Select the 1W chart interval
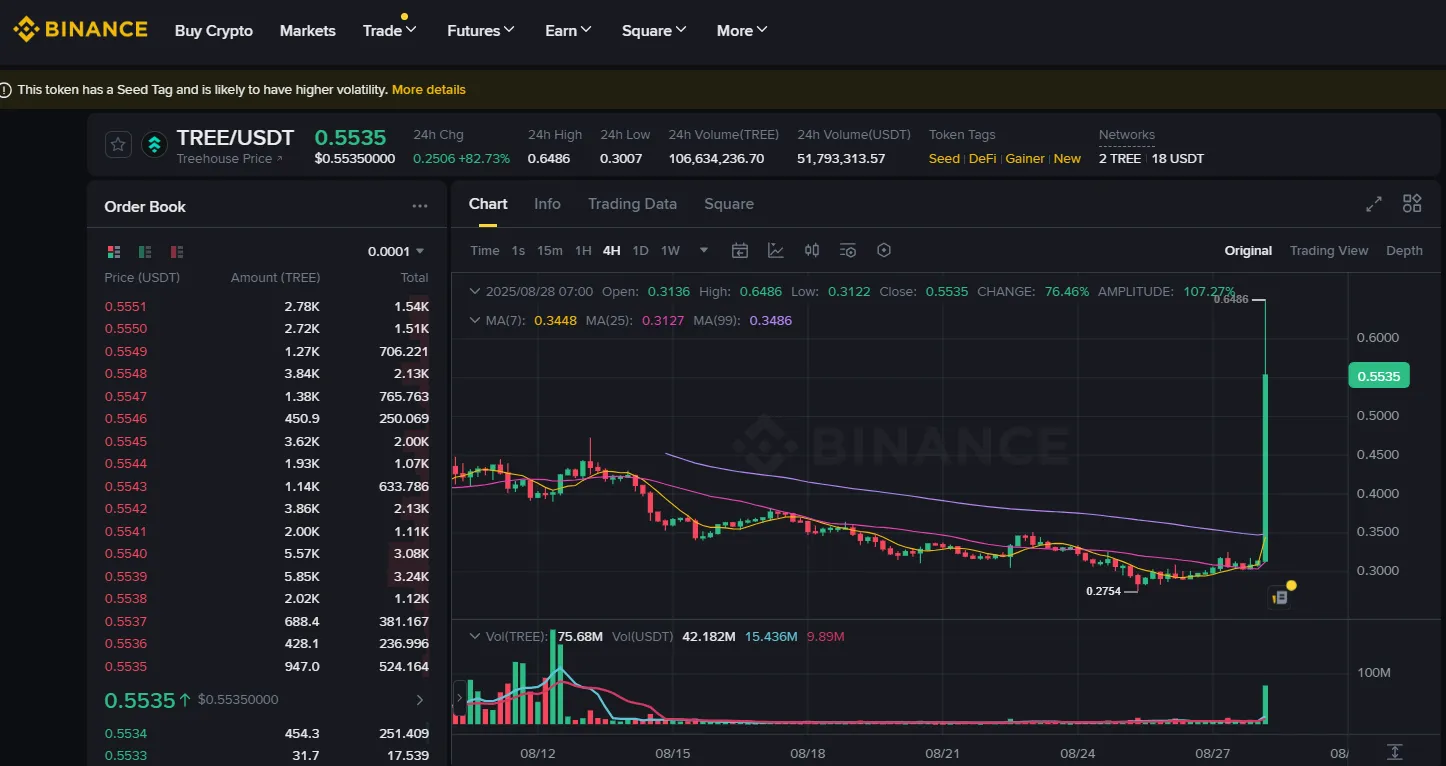 tap(670, 251)
